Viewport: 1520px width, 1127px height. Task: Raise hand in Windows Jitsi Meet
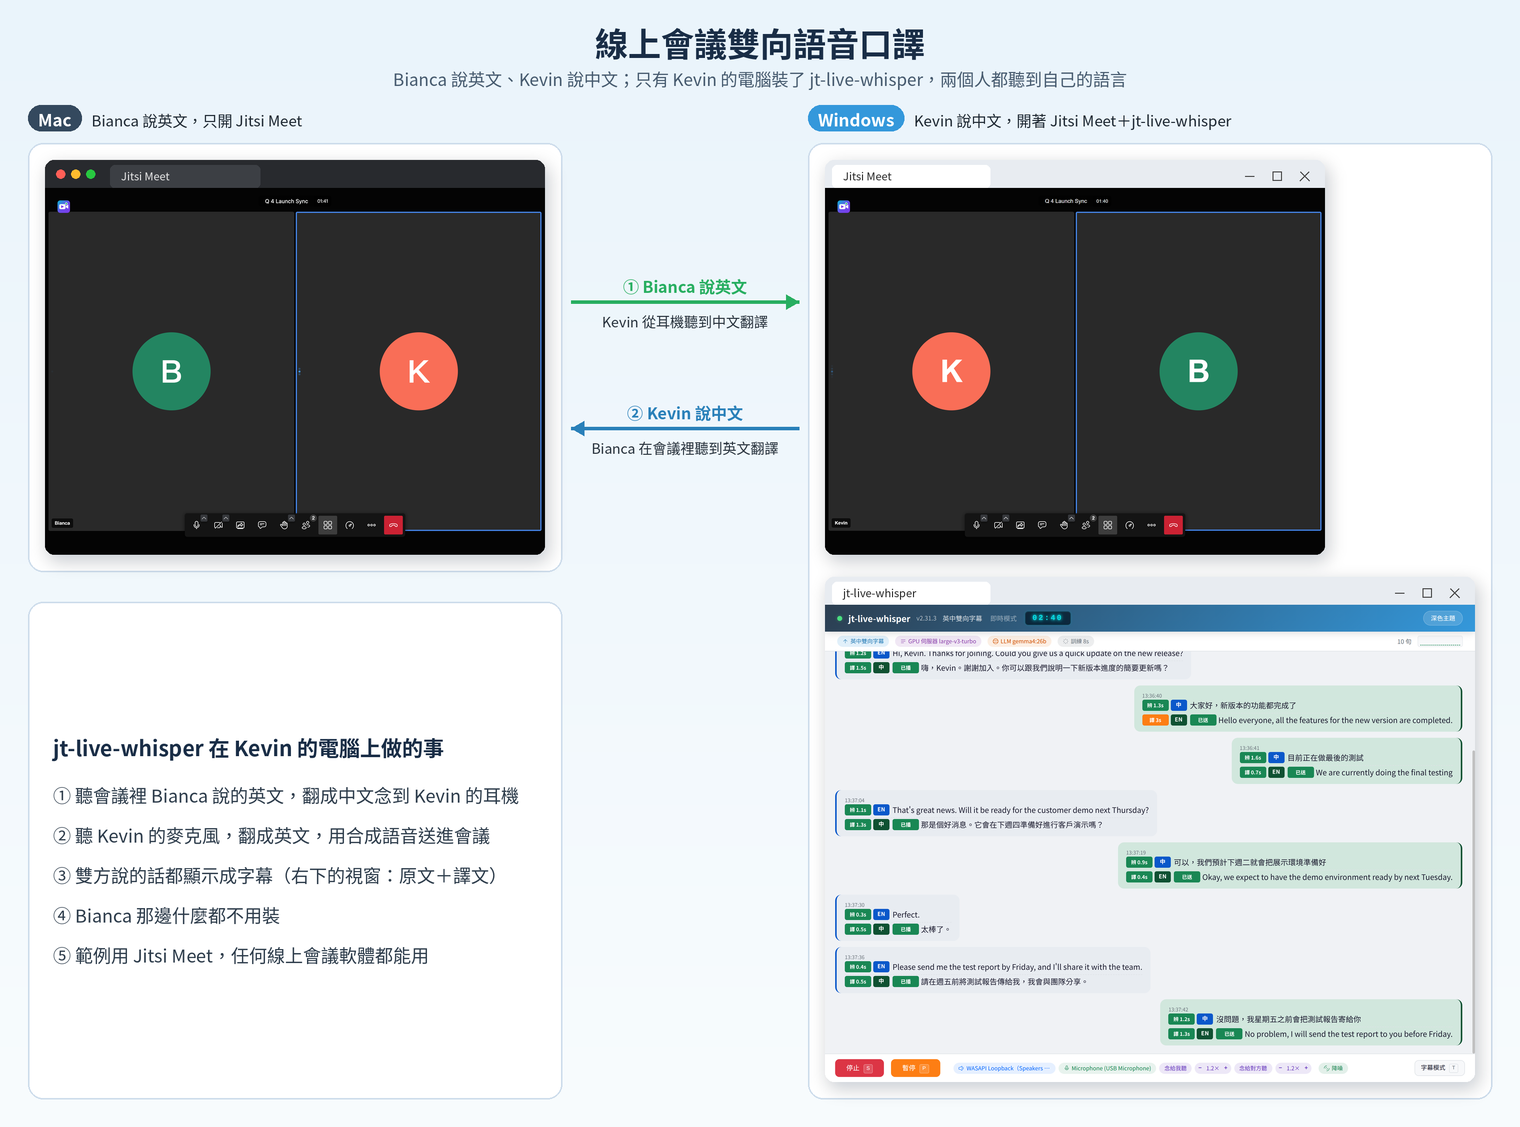click(x=1064, y=525)
